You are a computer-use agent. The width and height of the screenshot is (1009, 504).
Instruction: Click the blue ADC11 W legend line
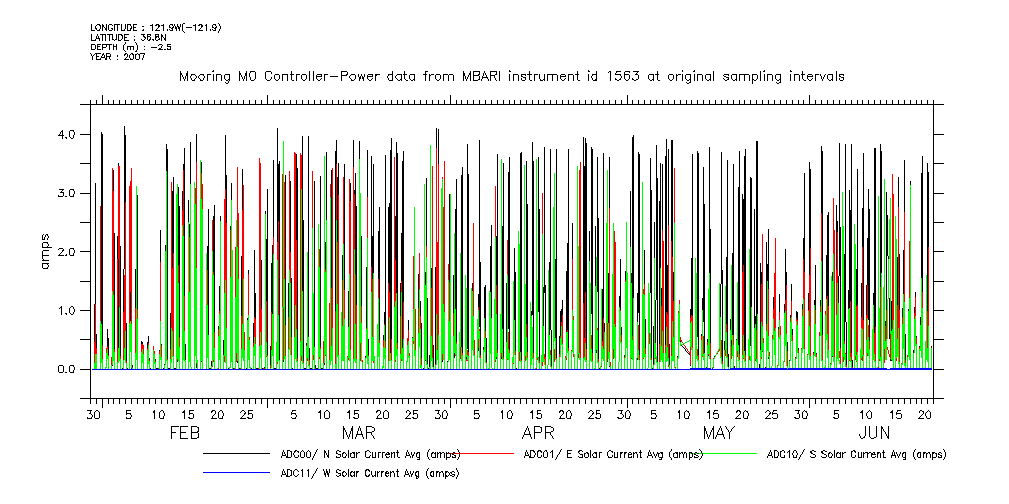pos(236,472)
